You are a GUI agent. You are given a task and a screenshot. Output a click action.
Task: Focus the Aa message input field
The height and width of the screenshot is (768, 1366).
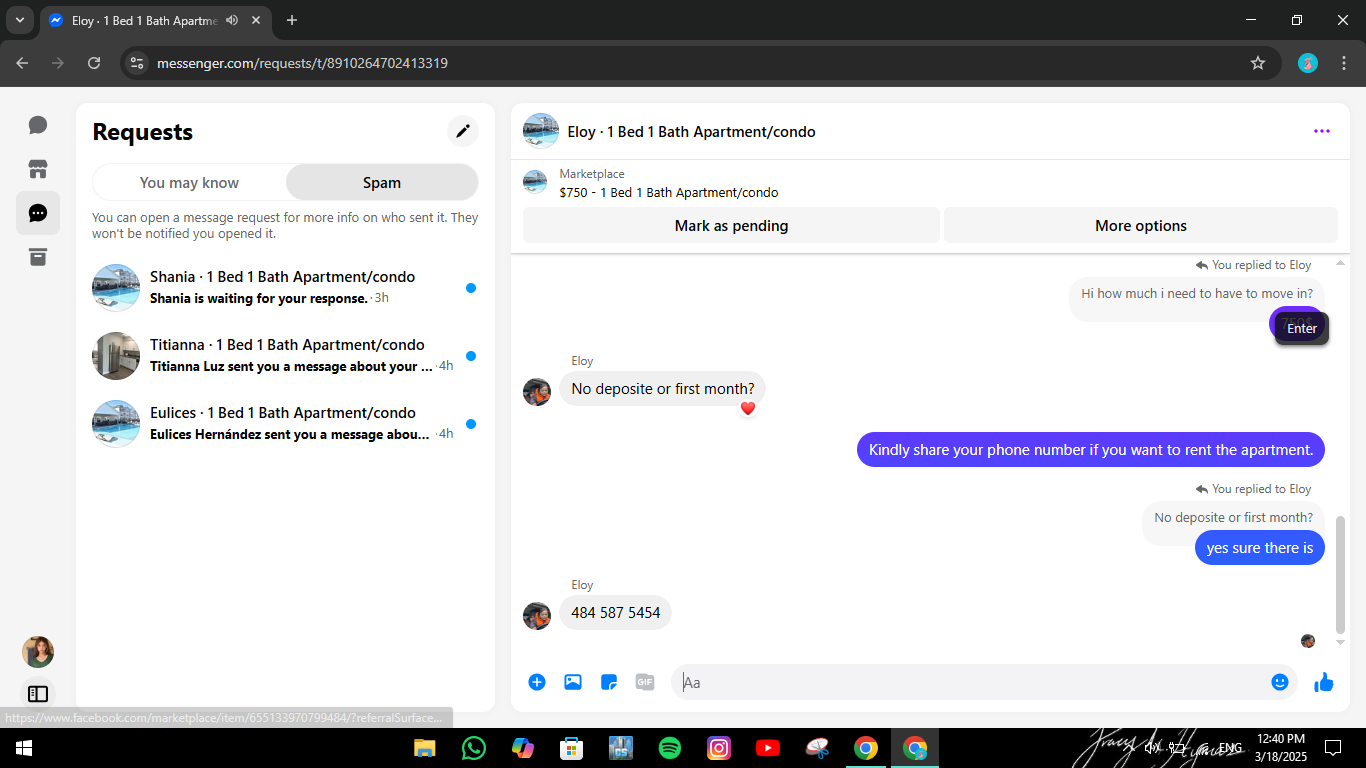(x=970, y=682)
